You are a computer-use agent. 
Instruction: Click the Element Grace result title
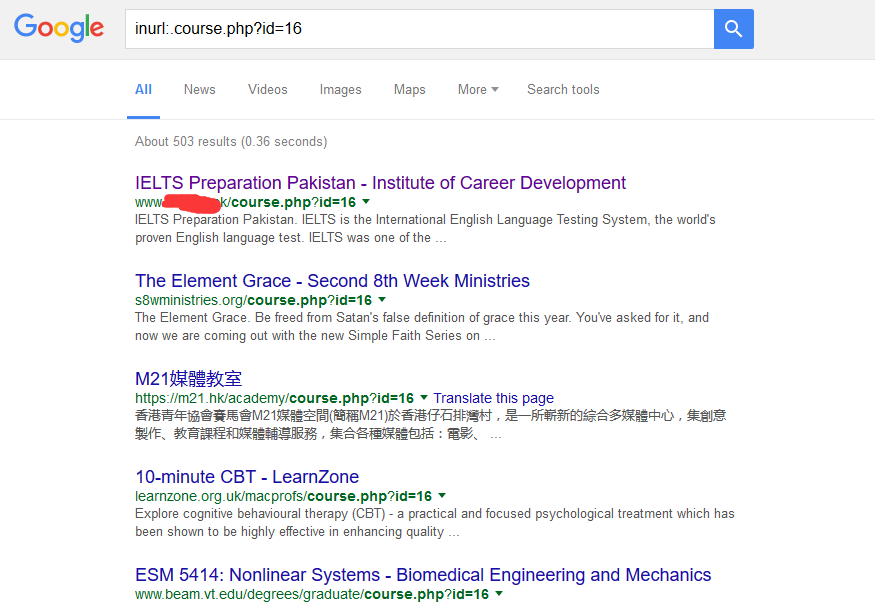[332, 281]
